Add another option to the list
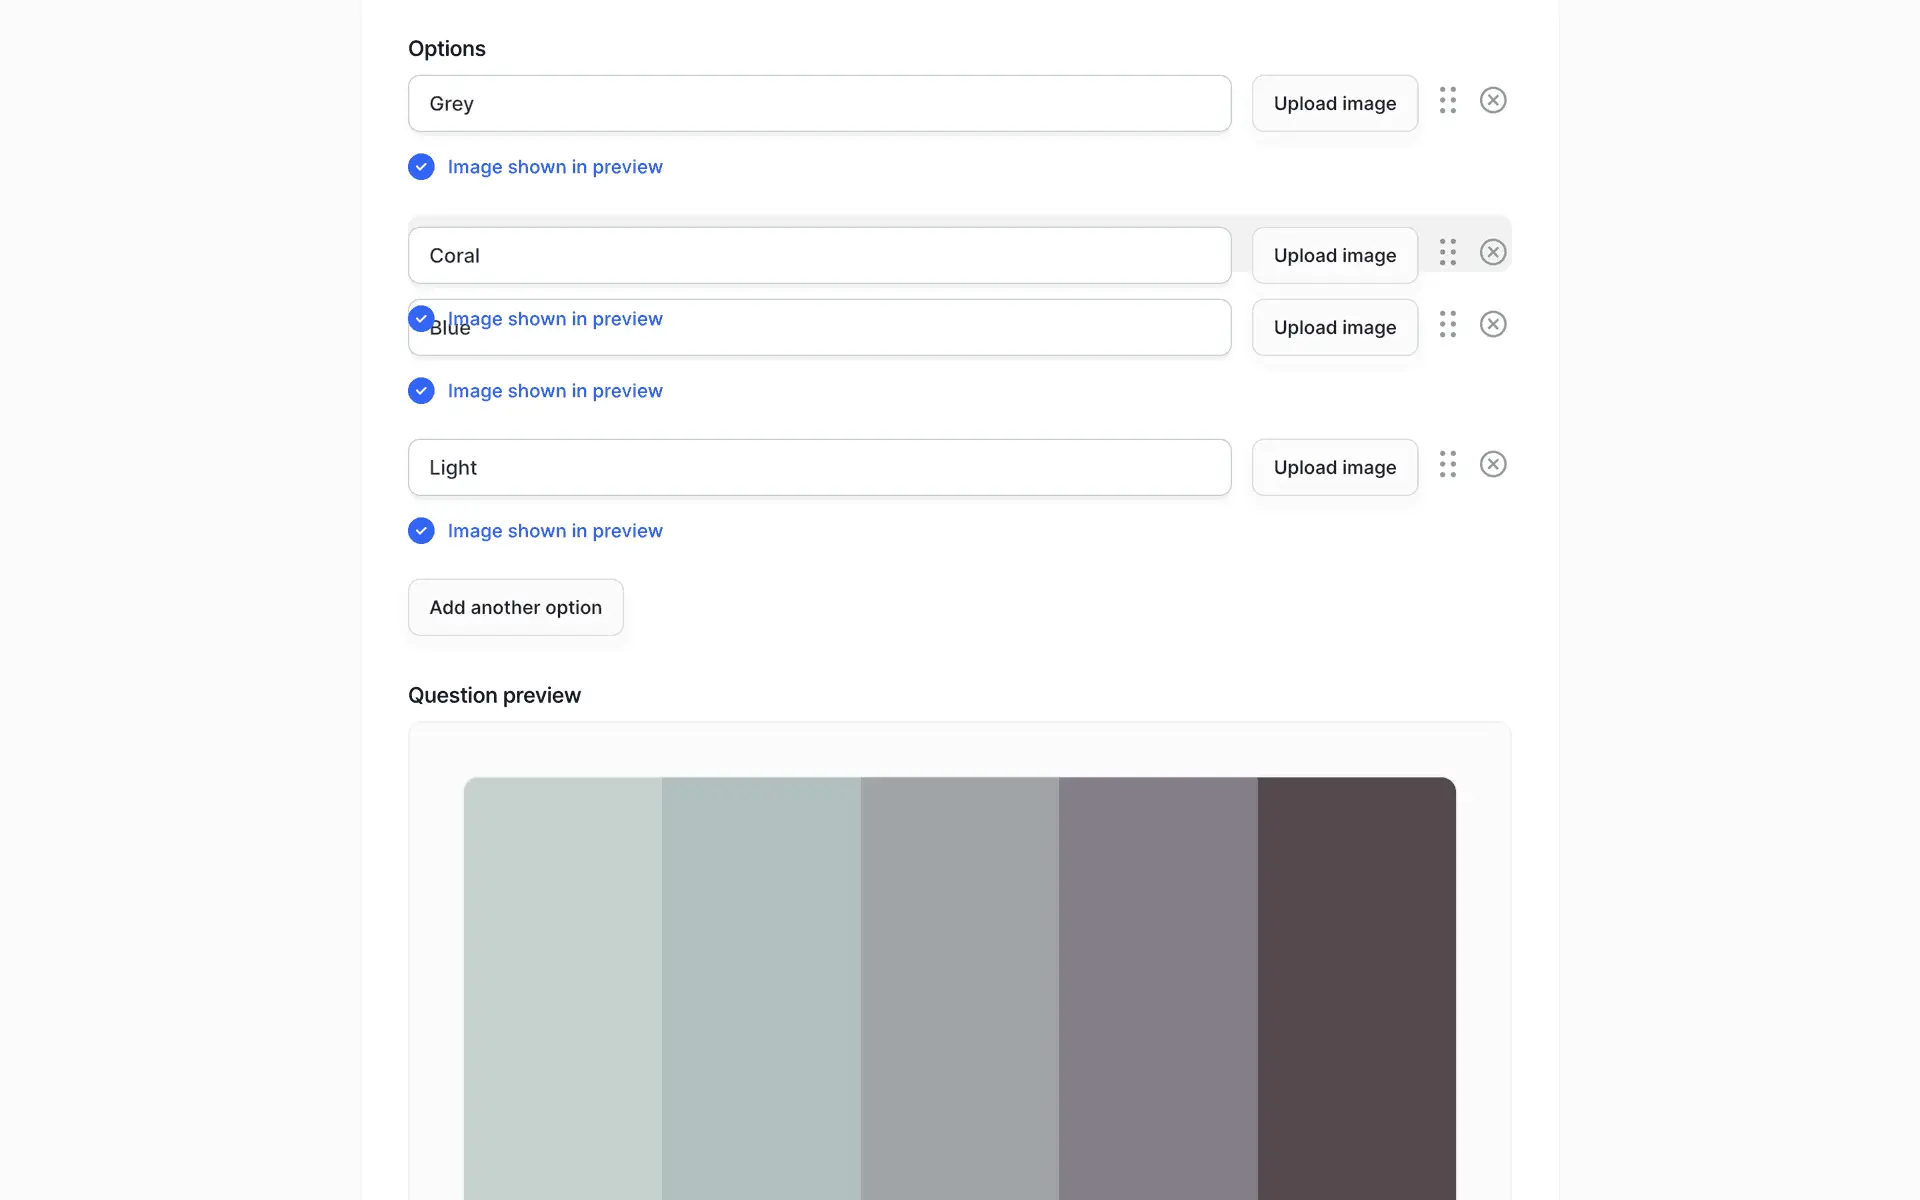 pyautogui.click(x=515, y=607)
